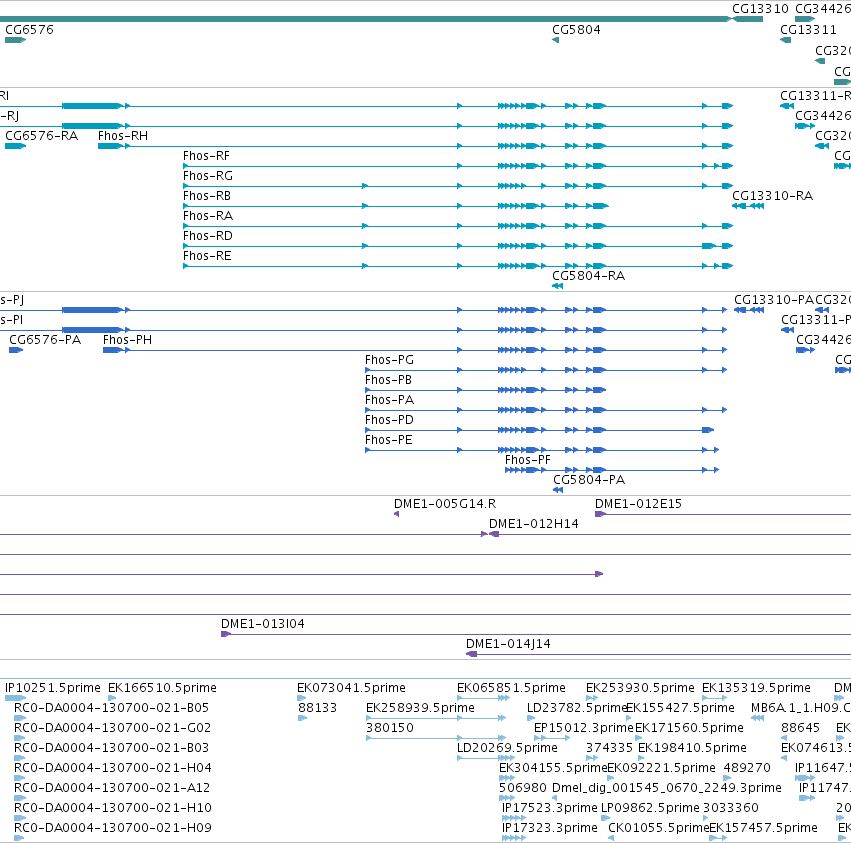Click the CG6576 gene label
Image resolution: width=851 pixels, height=843 pixels.
point(29,30)
